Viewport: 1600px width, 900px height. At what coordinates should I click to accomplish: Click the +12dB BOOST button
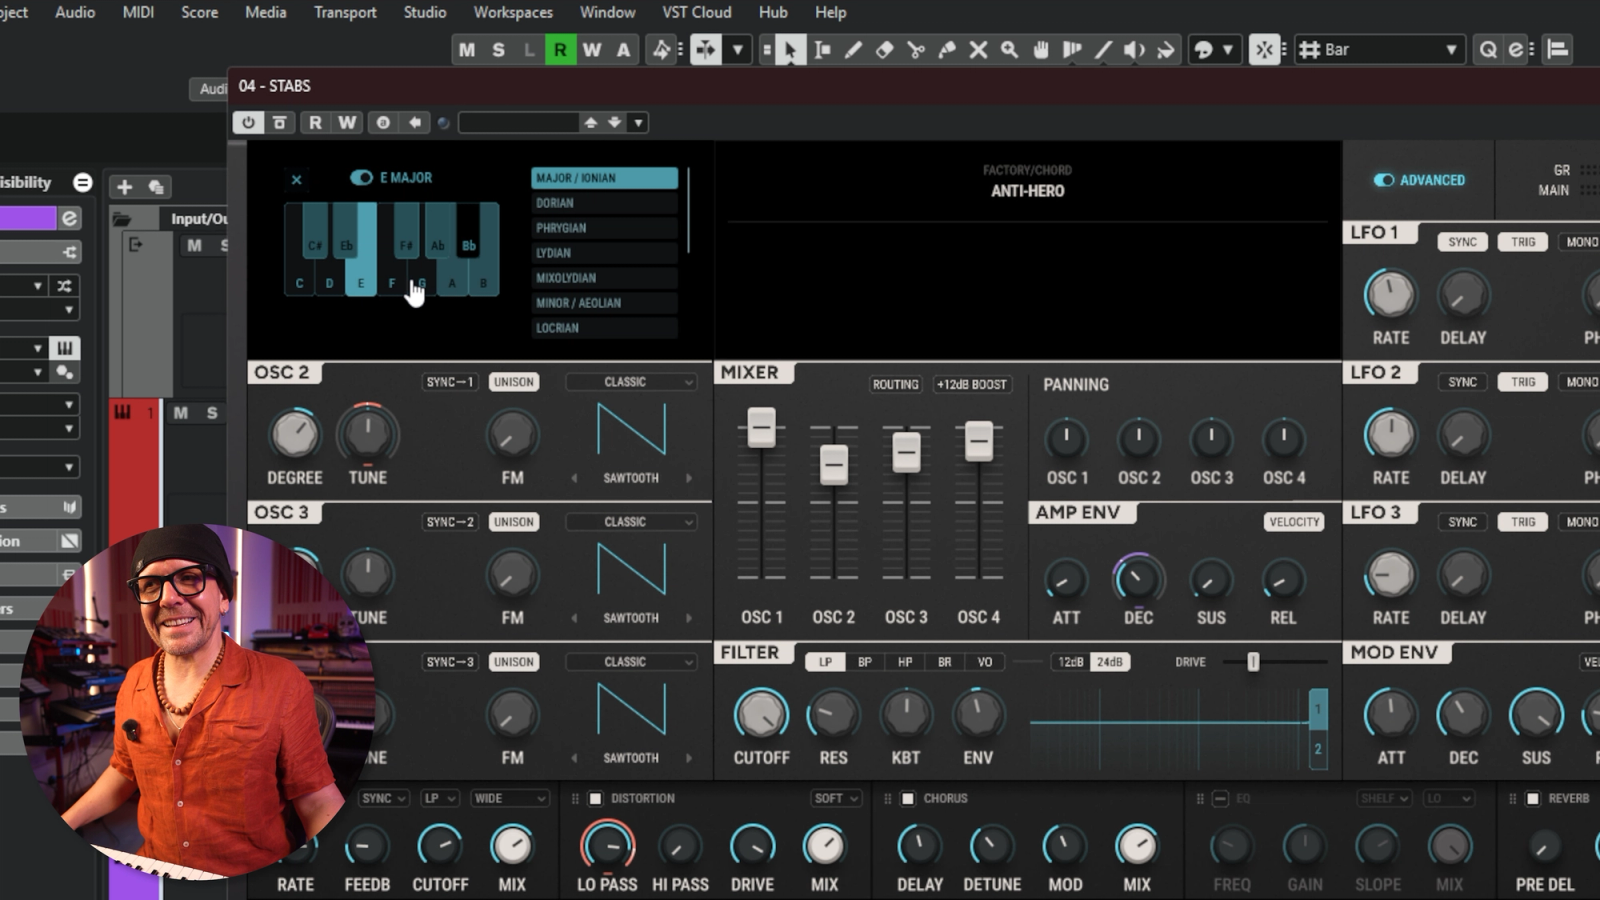pos(972,384)
